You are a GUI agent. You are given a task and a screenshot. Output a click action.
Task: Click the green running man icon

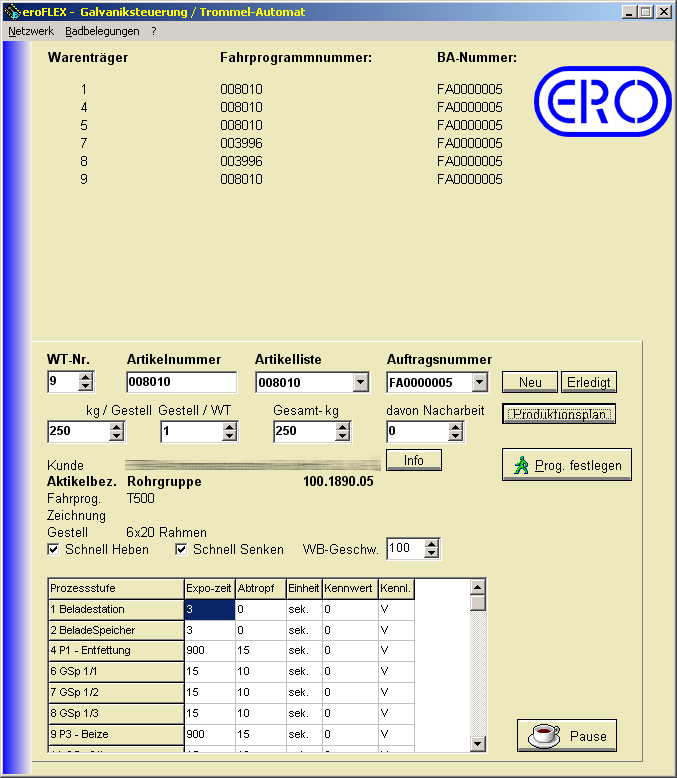coord(520,465)
